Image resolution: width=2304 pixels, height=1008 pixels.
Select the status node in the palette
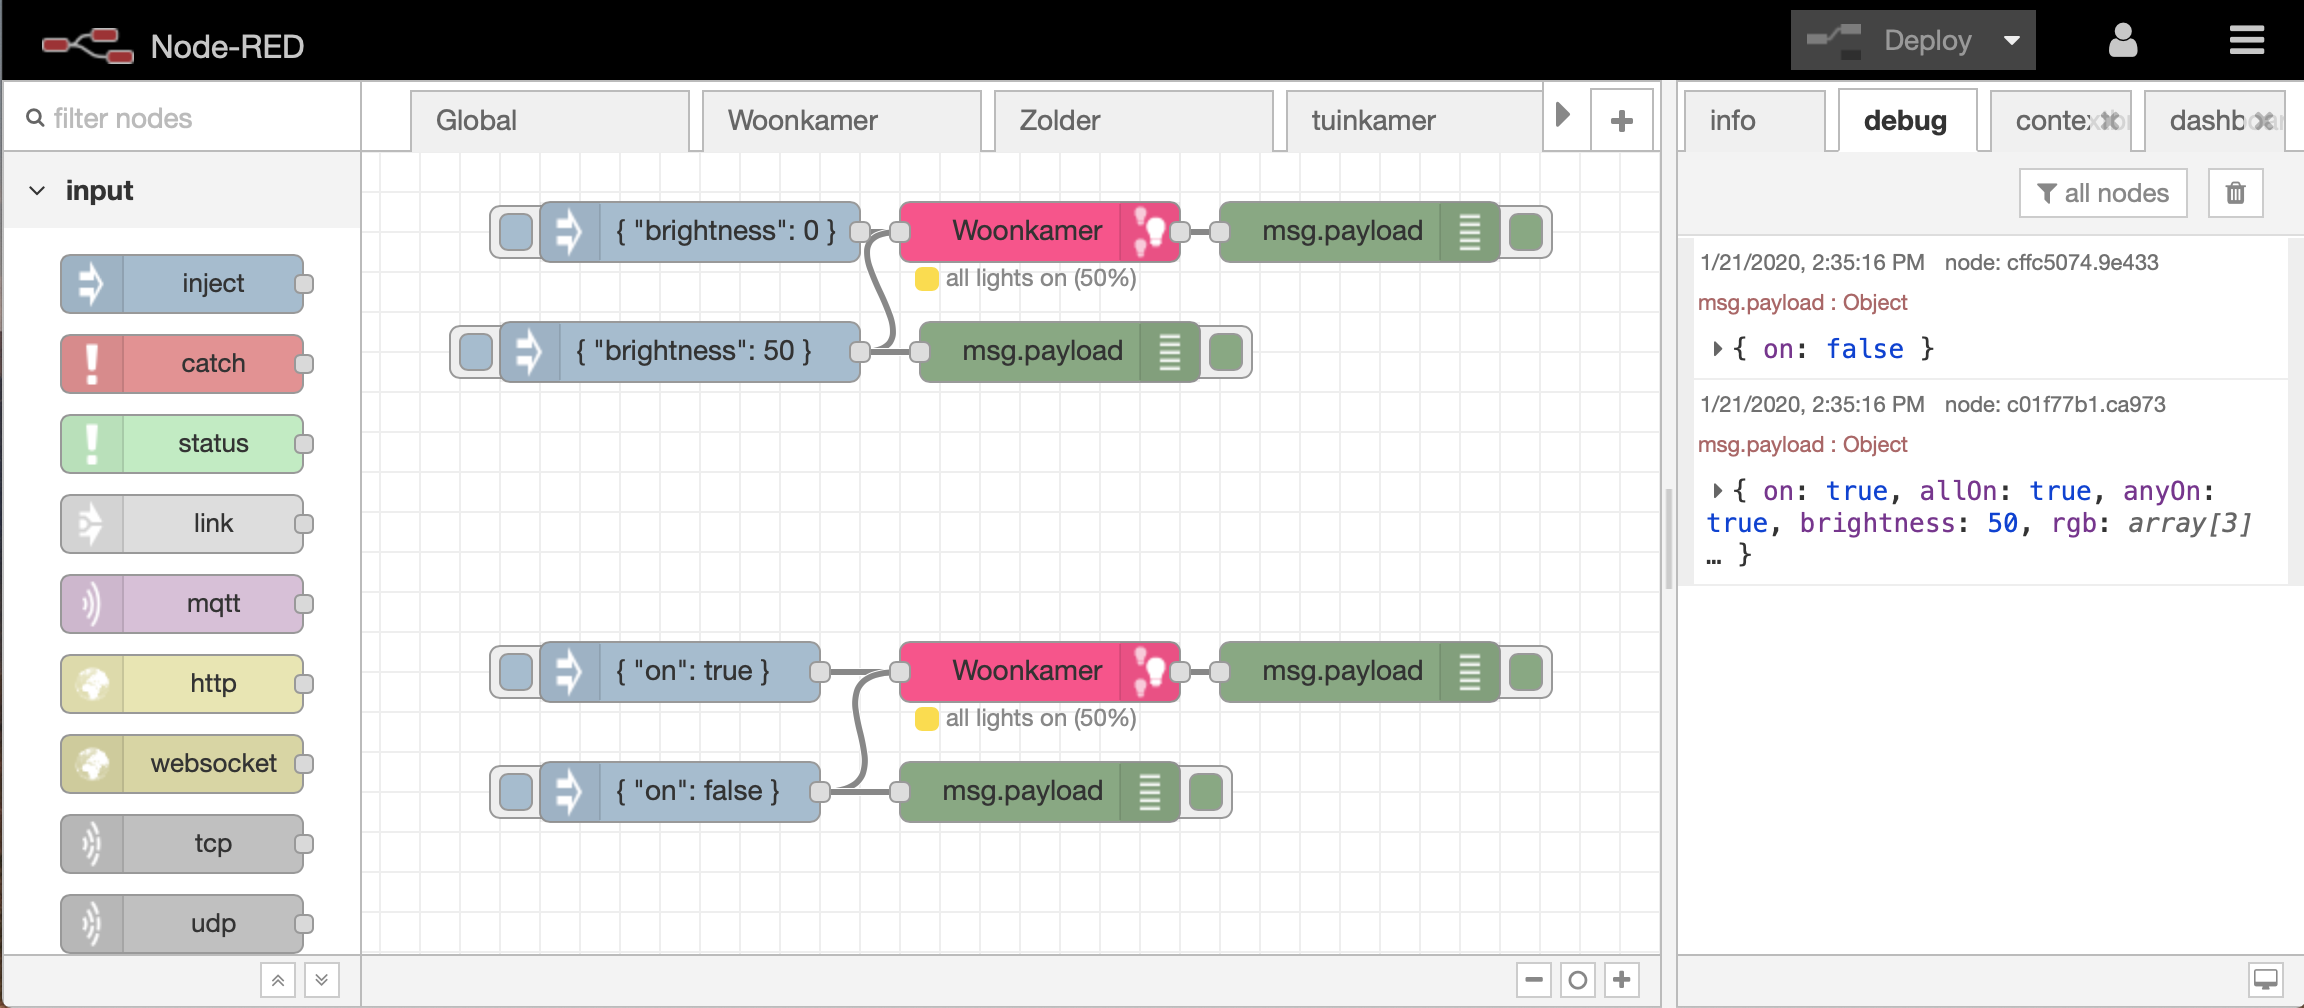[183, 443]
